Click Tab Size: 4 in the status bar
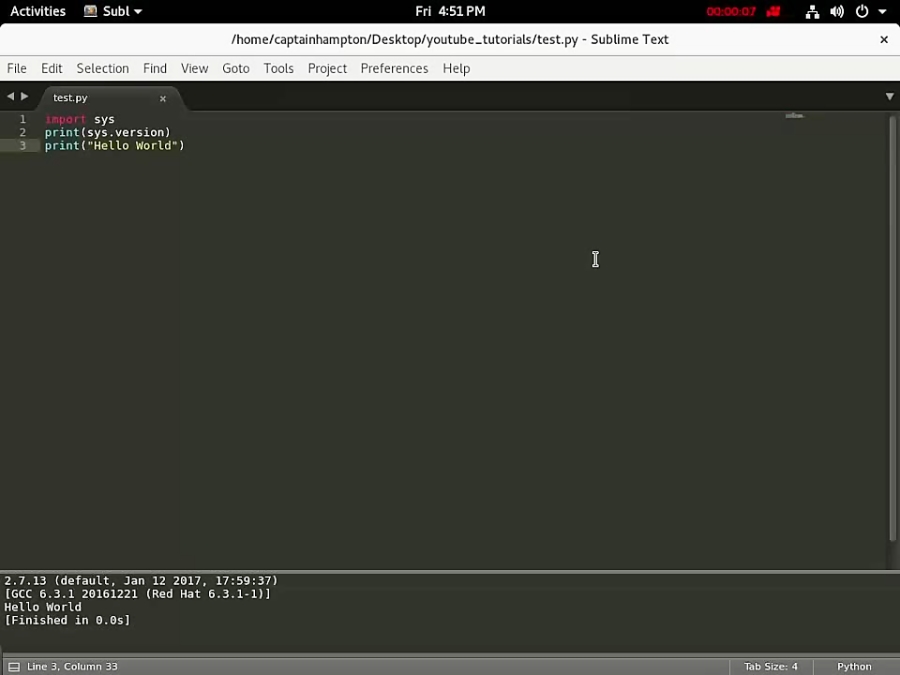 tap(770, 666)
